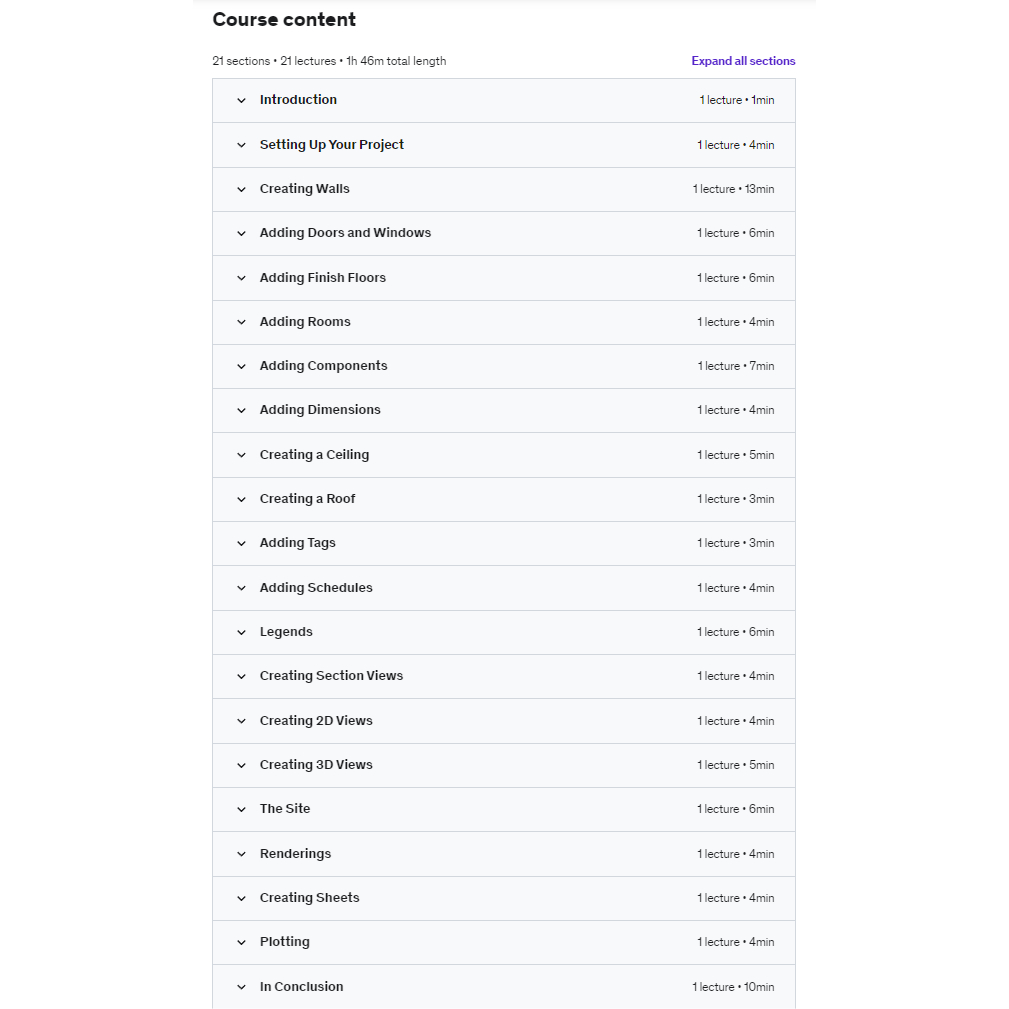Click the Expand all sections link
This screenshot has height=1009, width=1009.
point(743,61)
